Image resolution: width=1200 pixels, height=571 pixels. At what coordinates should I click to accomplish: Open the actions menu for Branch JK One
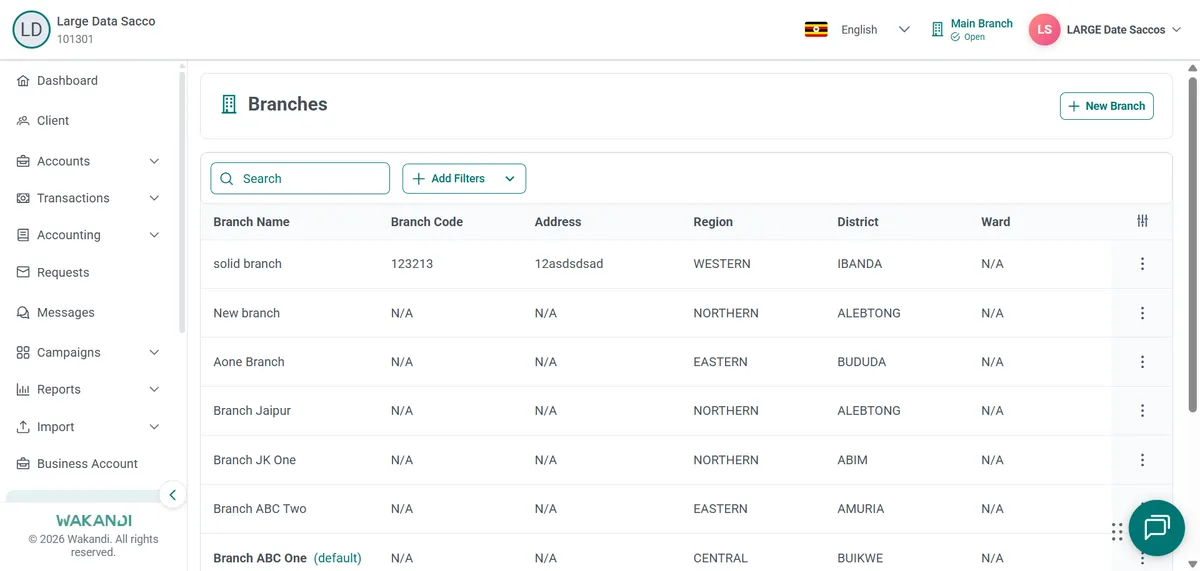[x=1142, y=460]
